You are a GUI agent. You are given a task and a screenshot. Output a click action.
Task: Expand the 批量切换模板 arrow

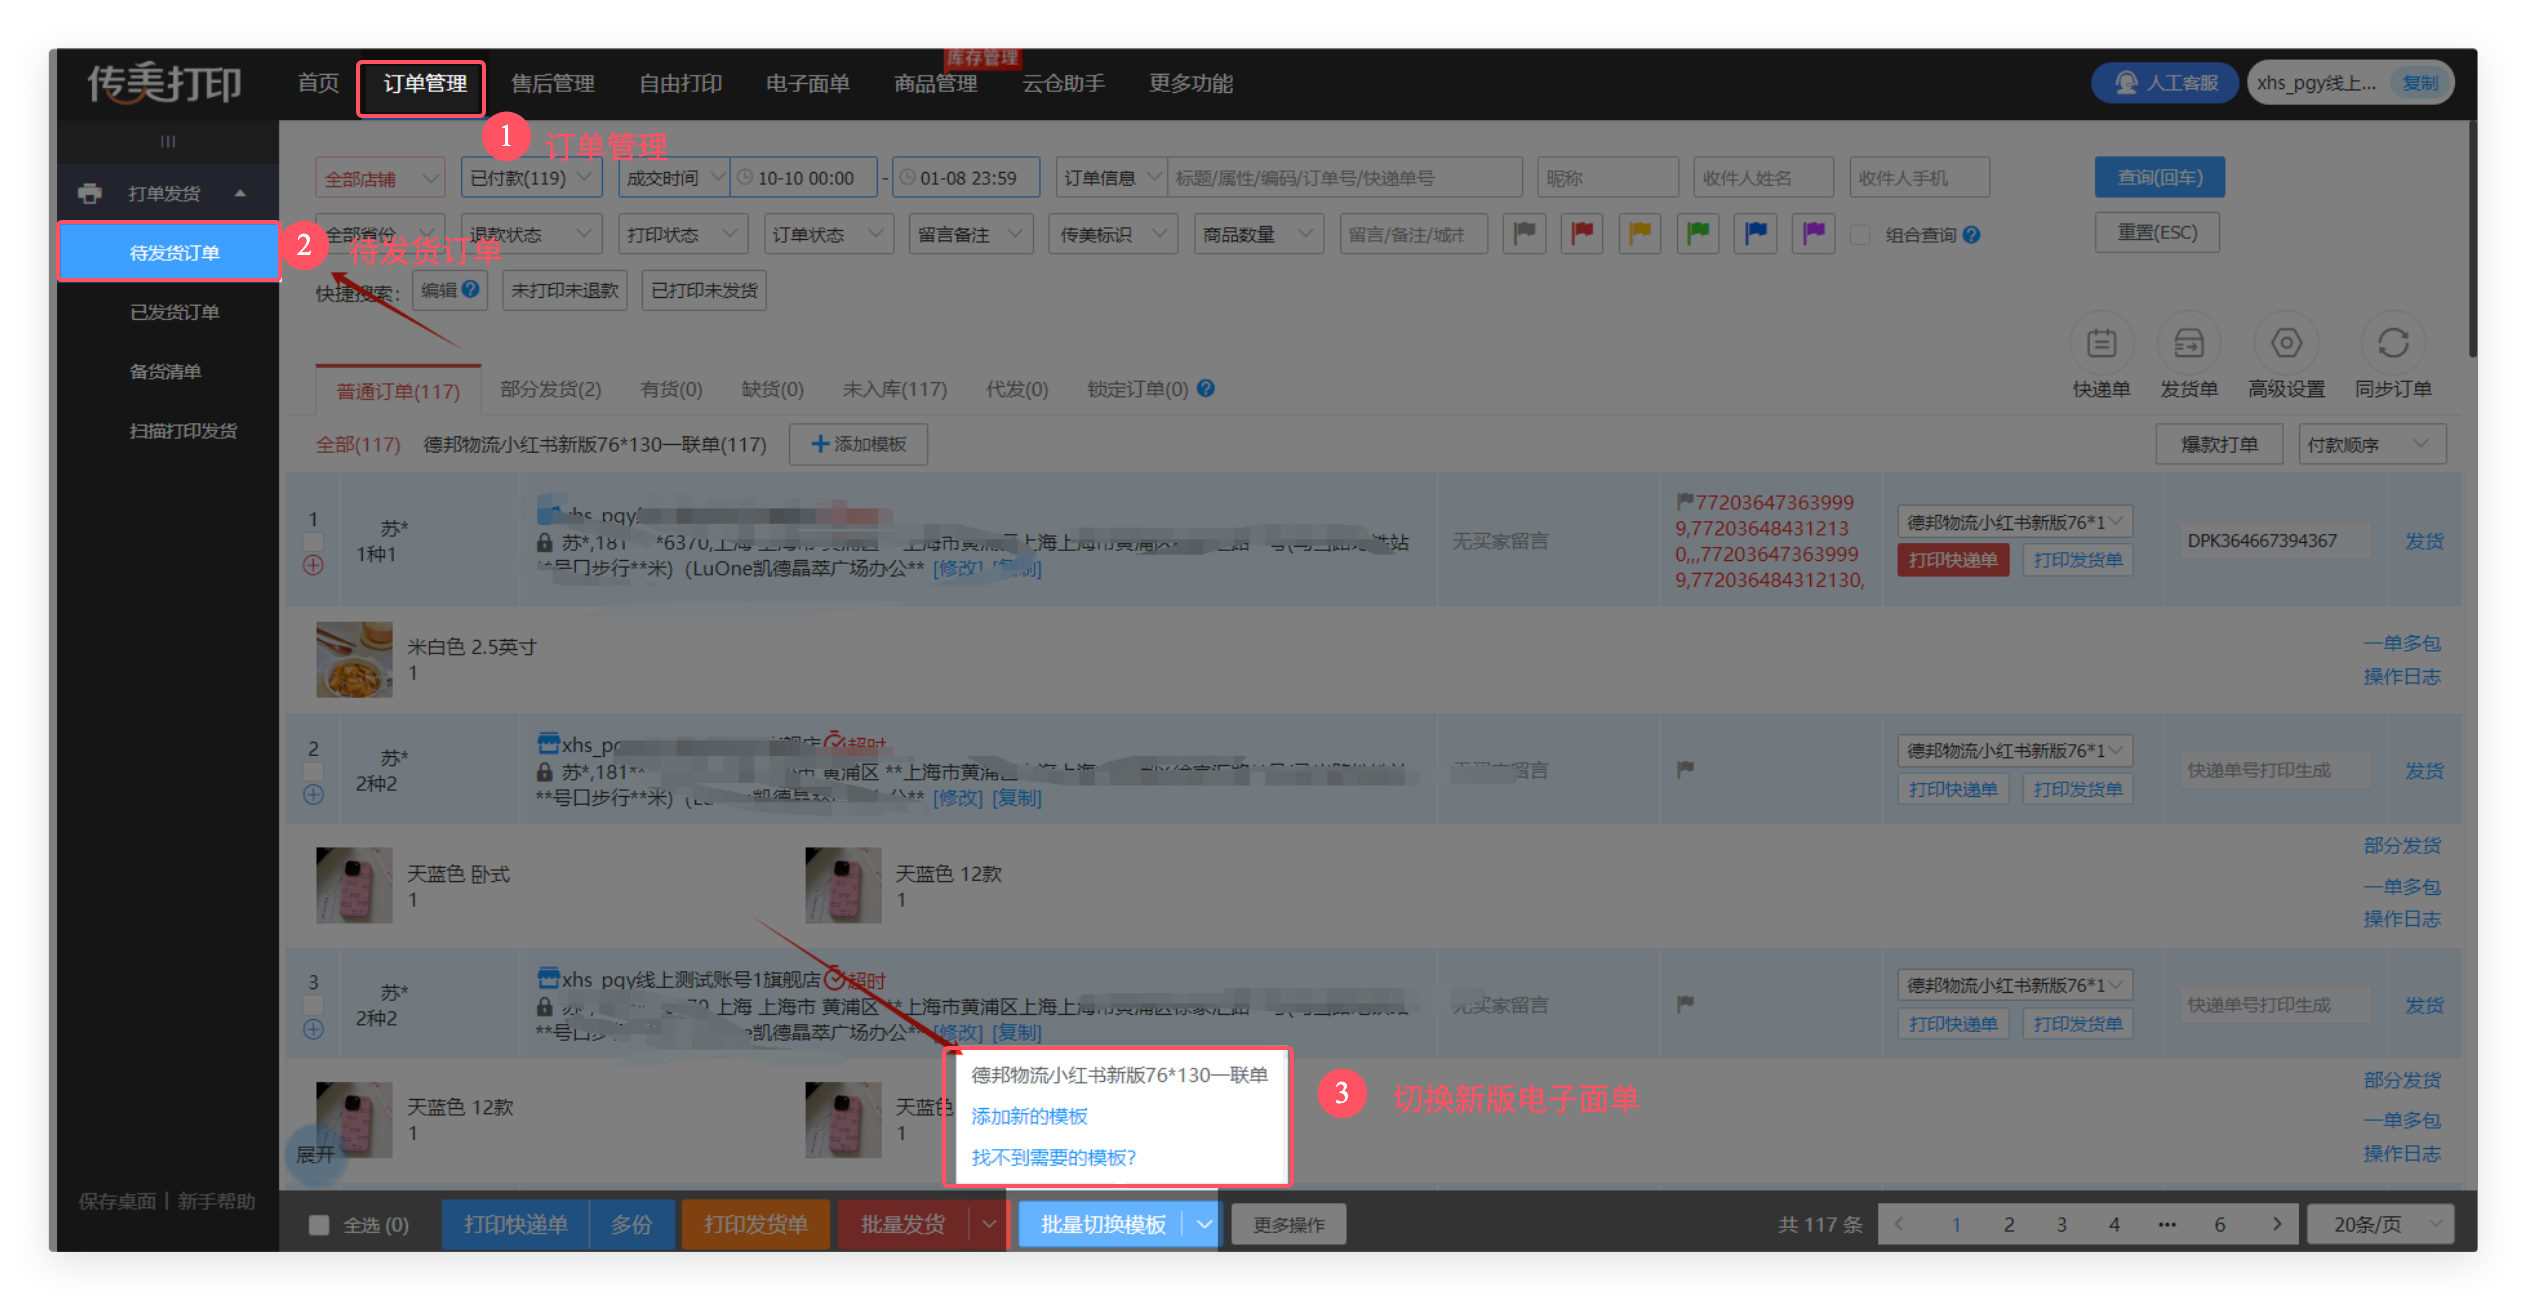tap(1203, 1224)
